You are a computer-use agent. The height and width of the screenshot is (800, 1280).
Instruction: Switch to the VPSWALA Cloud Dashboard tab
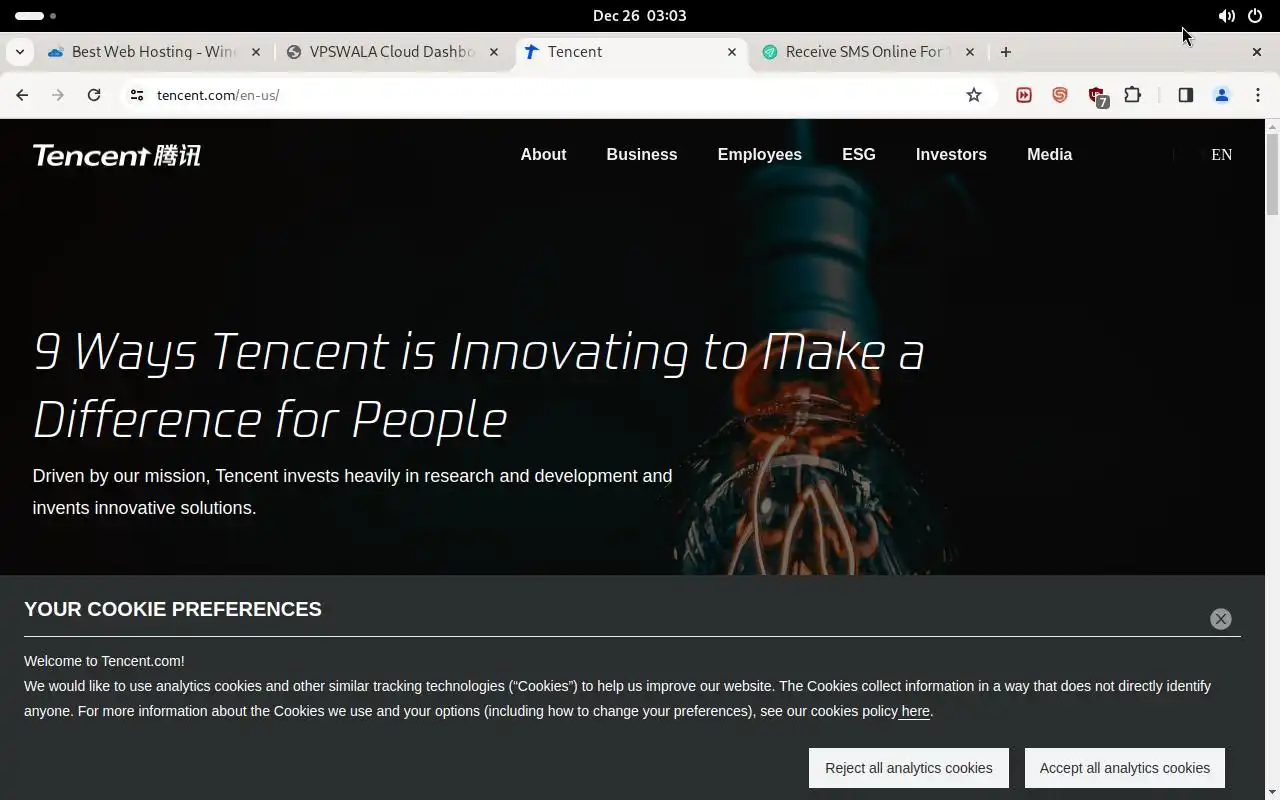pyautogui.click(x=379, y=52)
